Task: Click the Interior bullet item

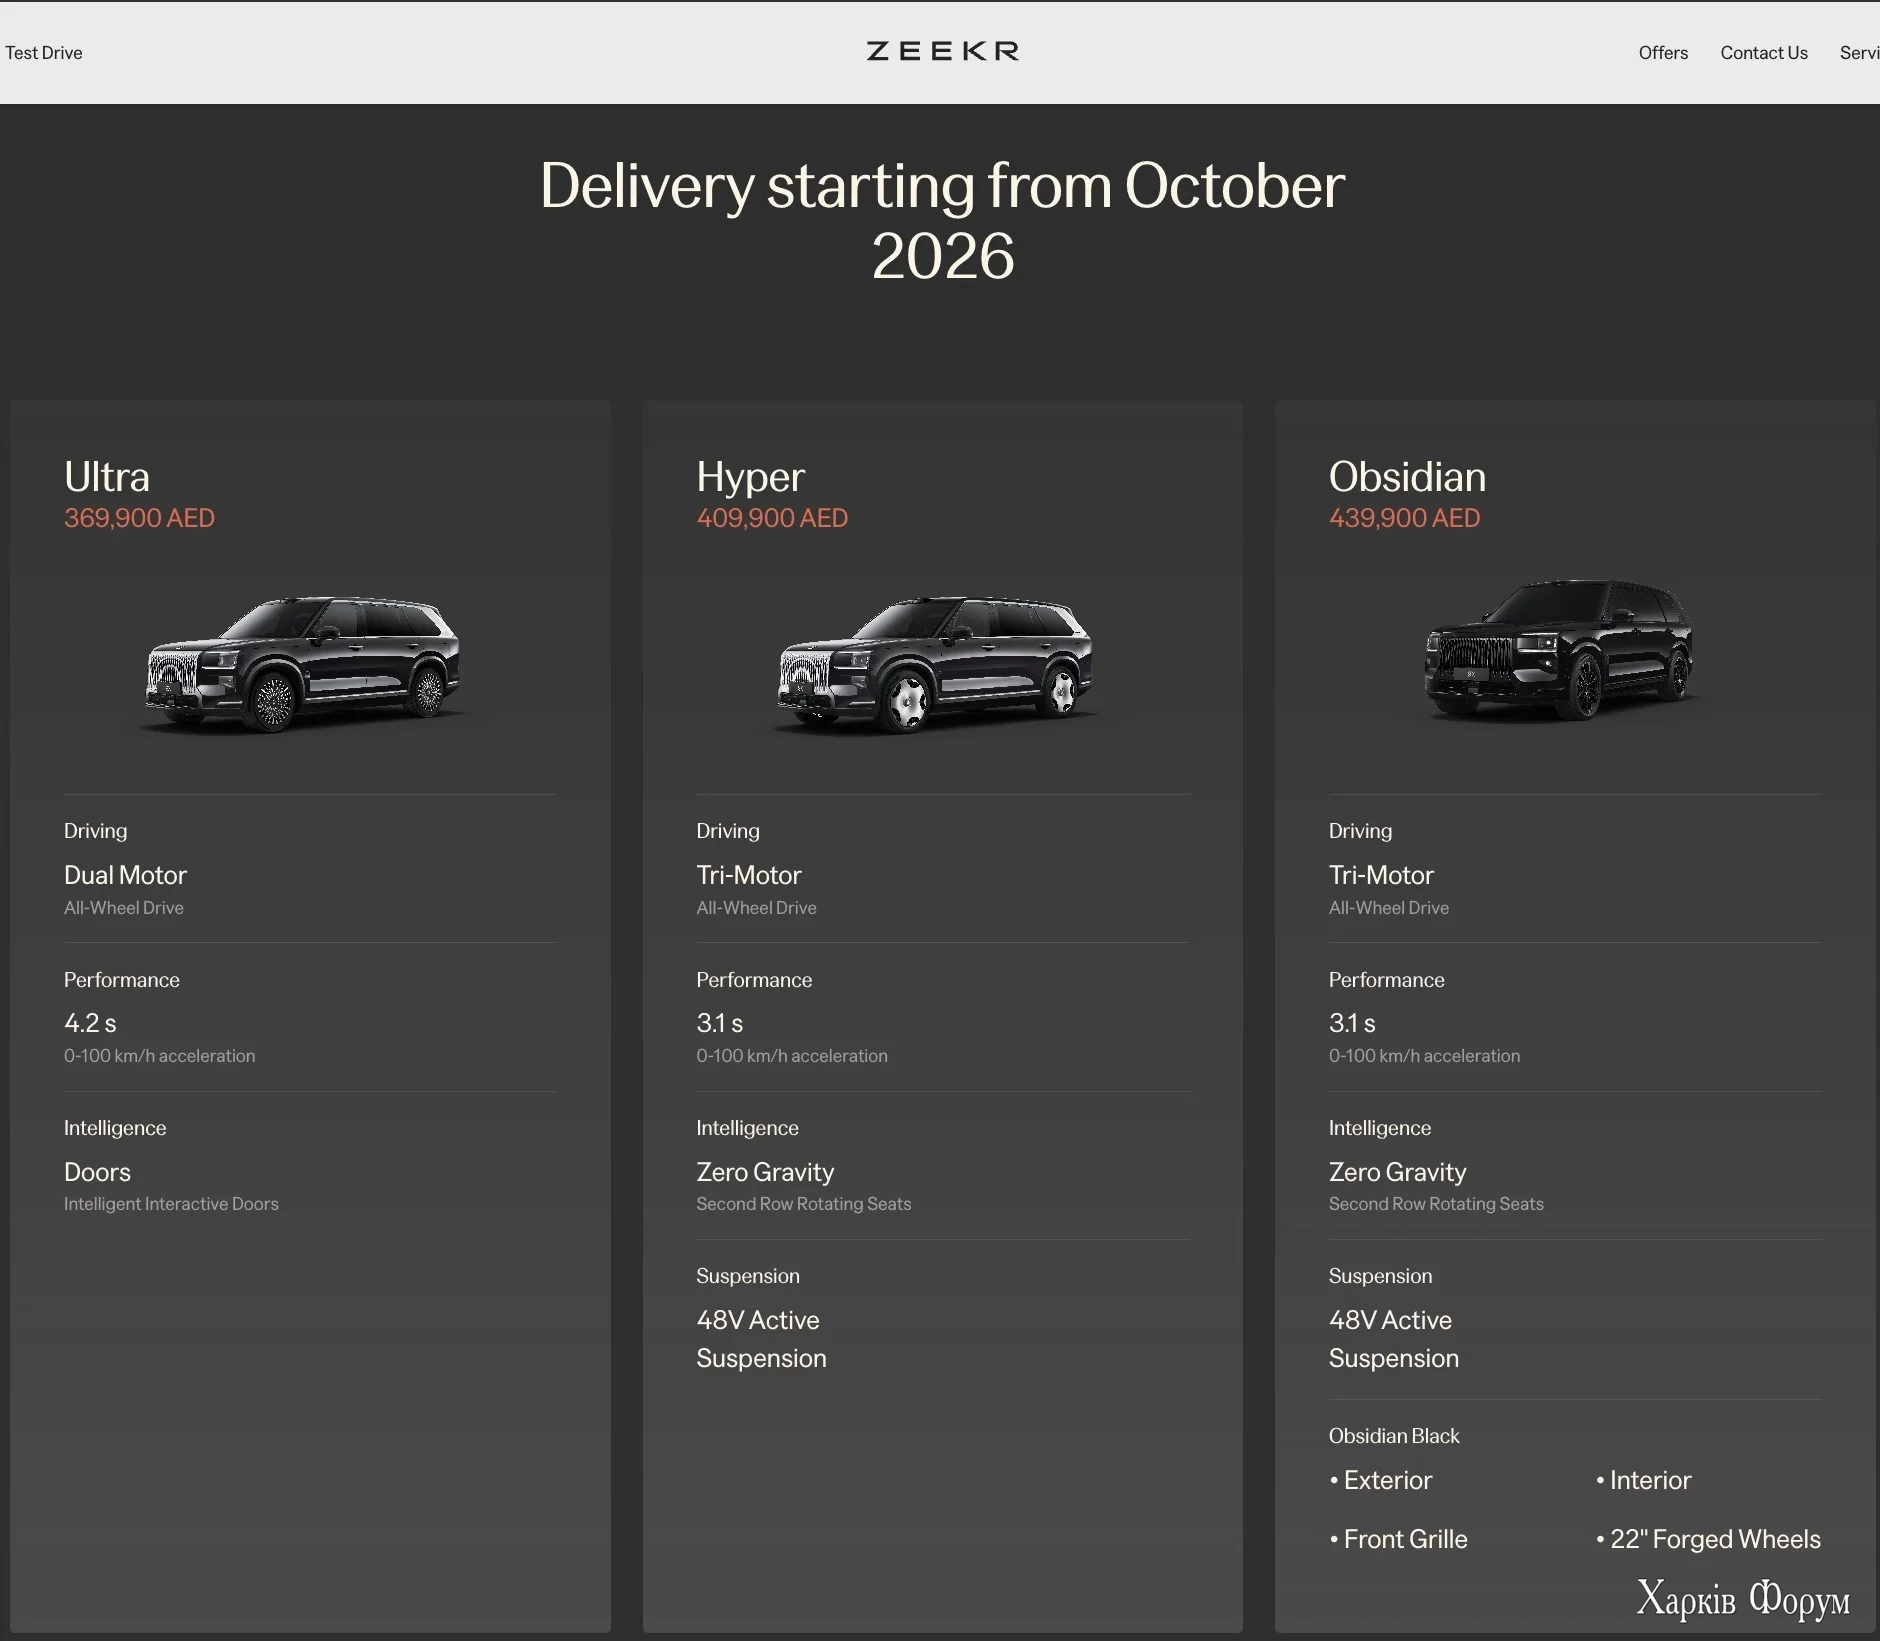Action: click(x=1644, y=1480)
